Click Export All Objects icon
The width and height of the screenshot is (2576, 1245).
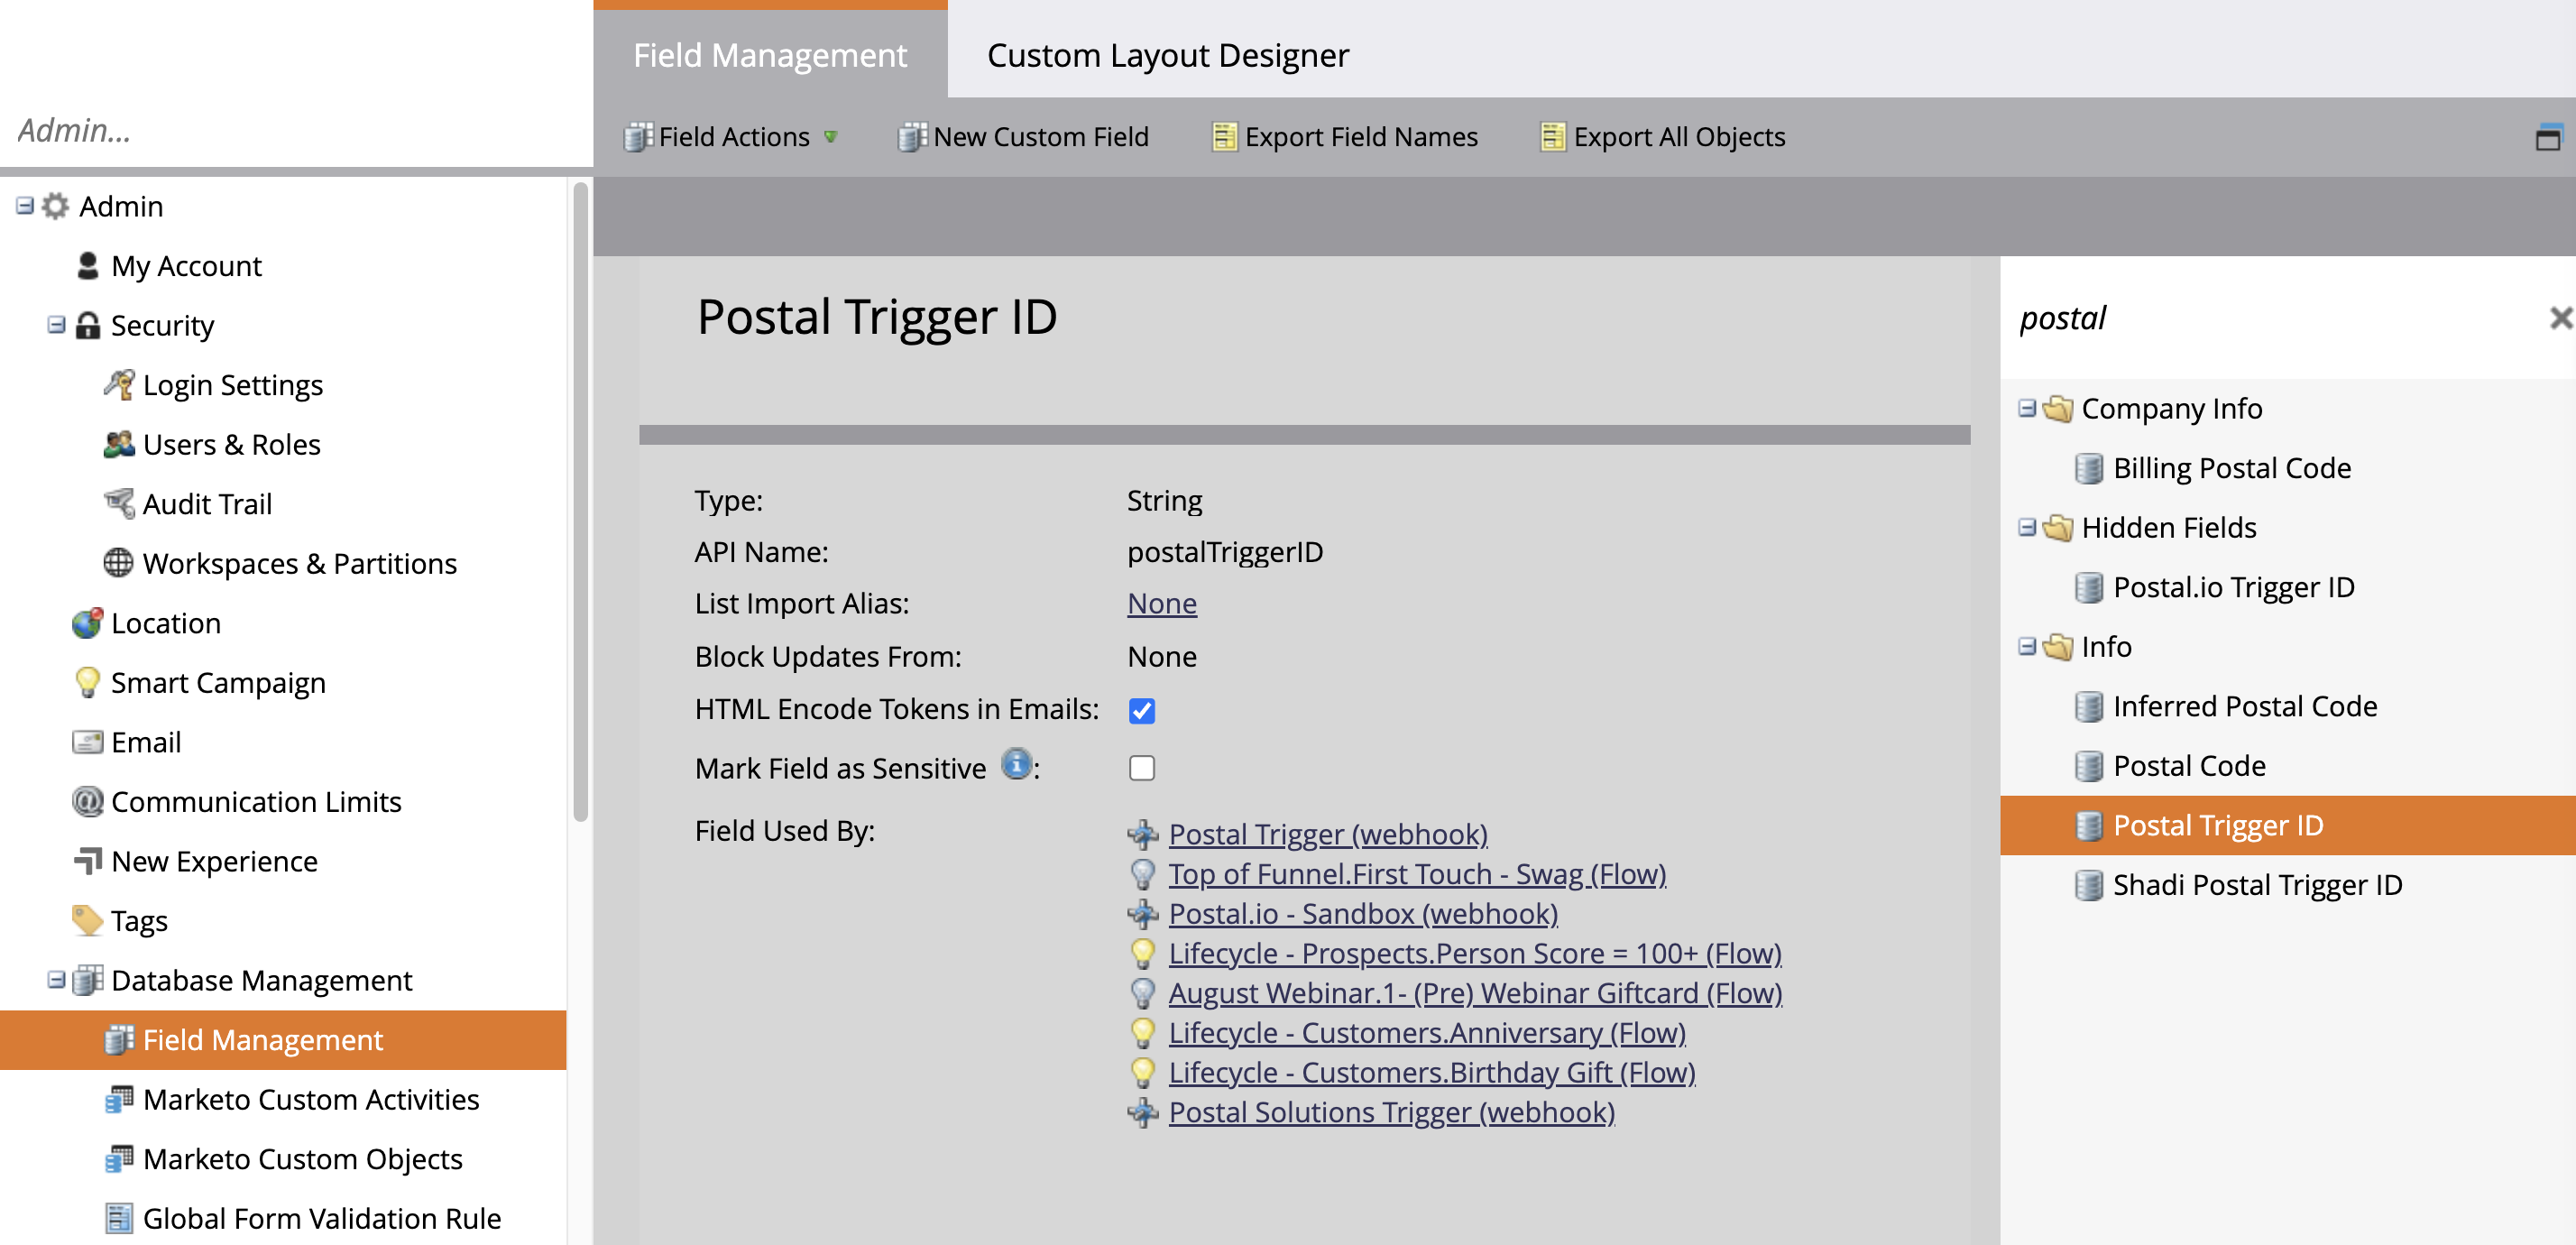pos(1551,137)
